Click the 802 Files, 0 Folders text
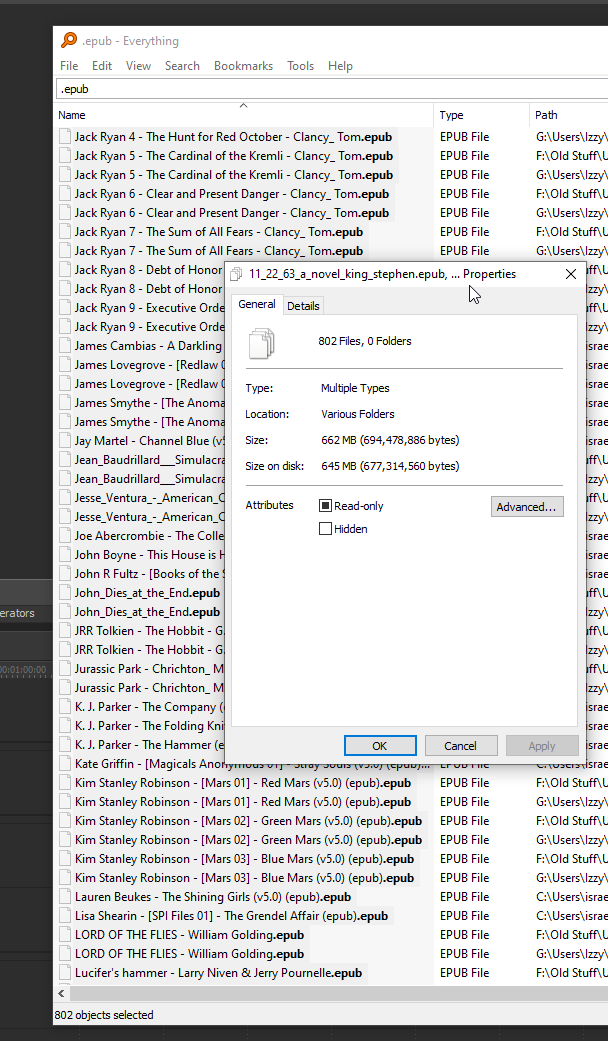 click(x=364, y=341)
